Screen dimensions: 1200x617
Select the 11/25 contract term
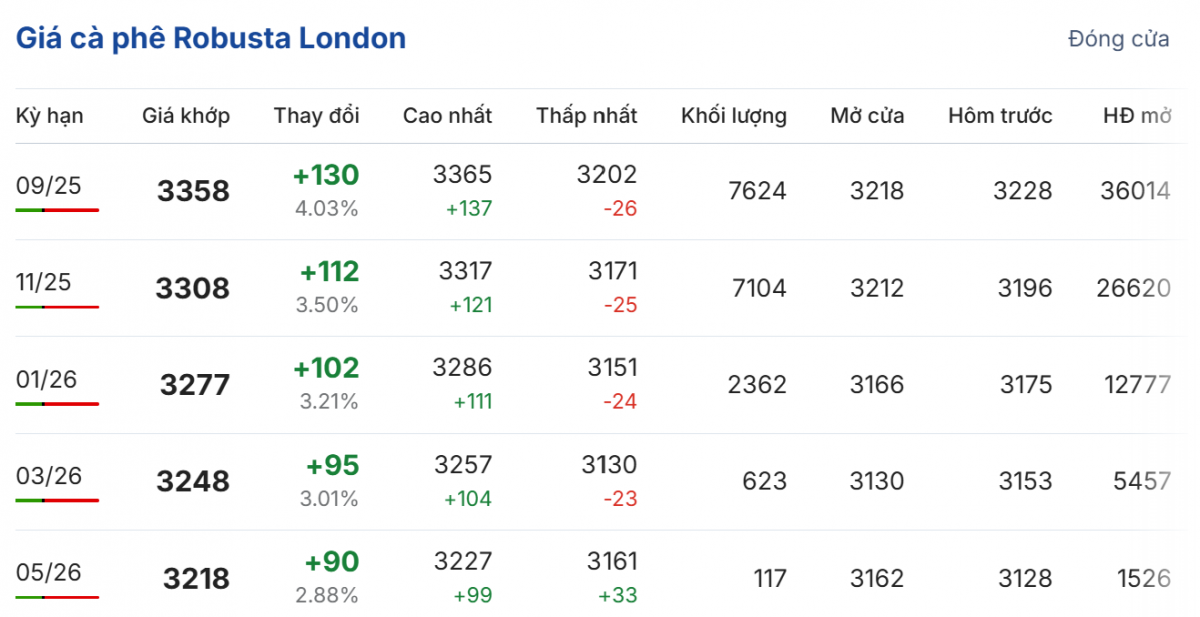pos(44,282)
